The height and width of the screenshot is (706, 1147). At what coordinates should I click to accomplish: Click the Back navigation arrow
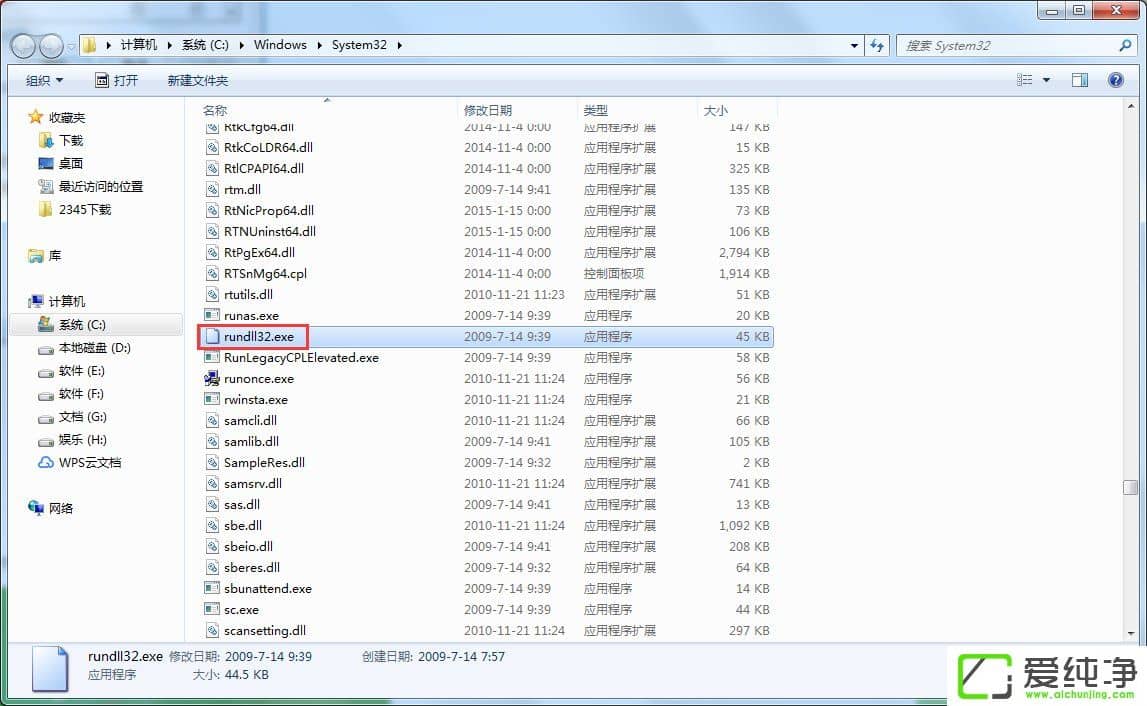[22, 45]
